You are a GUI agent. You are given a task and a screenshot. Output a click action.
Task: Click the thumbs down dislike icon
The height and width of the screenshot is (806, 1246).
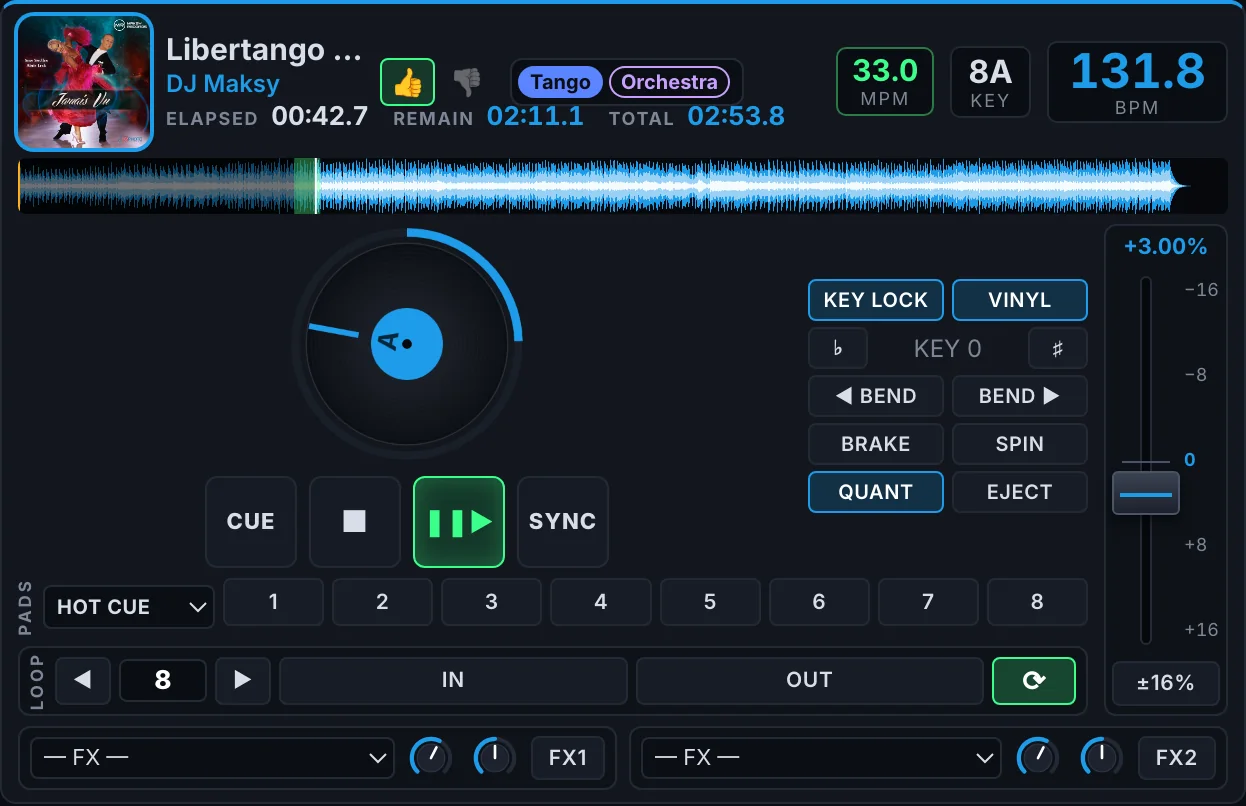[467, 82]
